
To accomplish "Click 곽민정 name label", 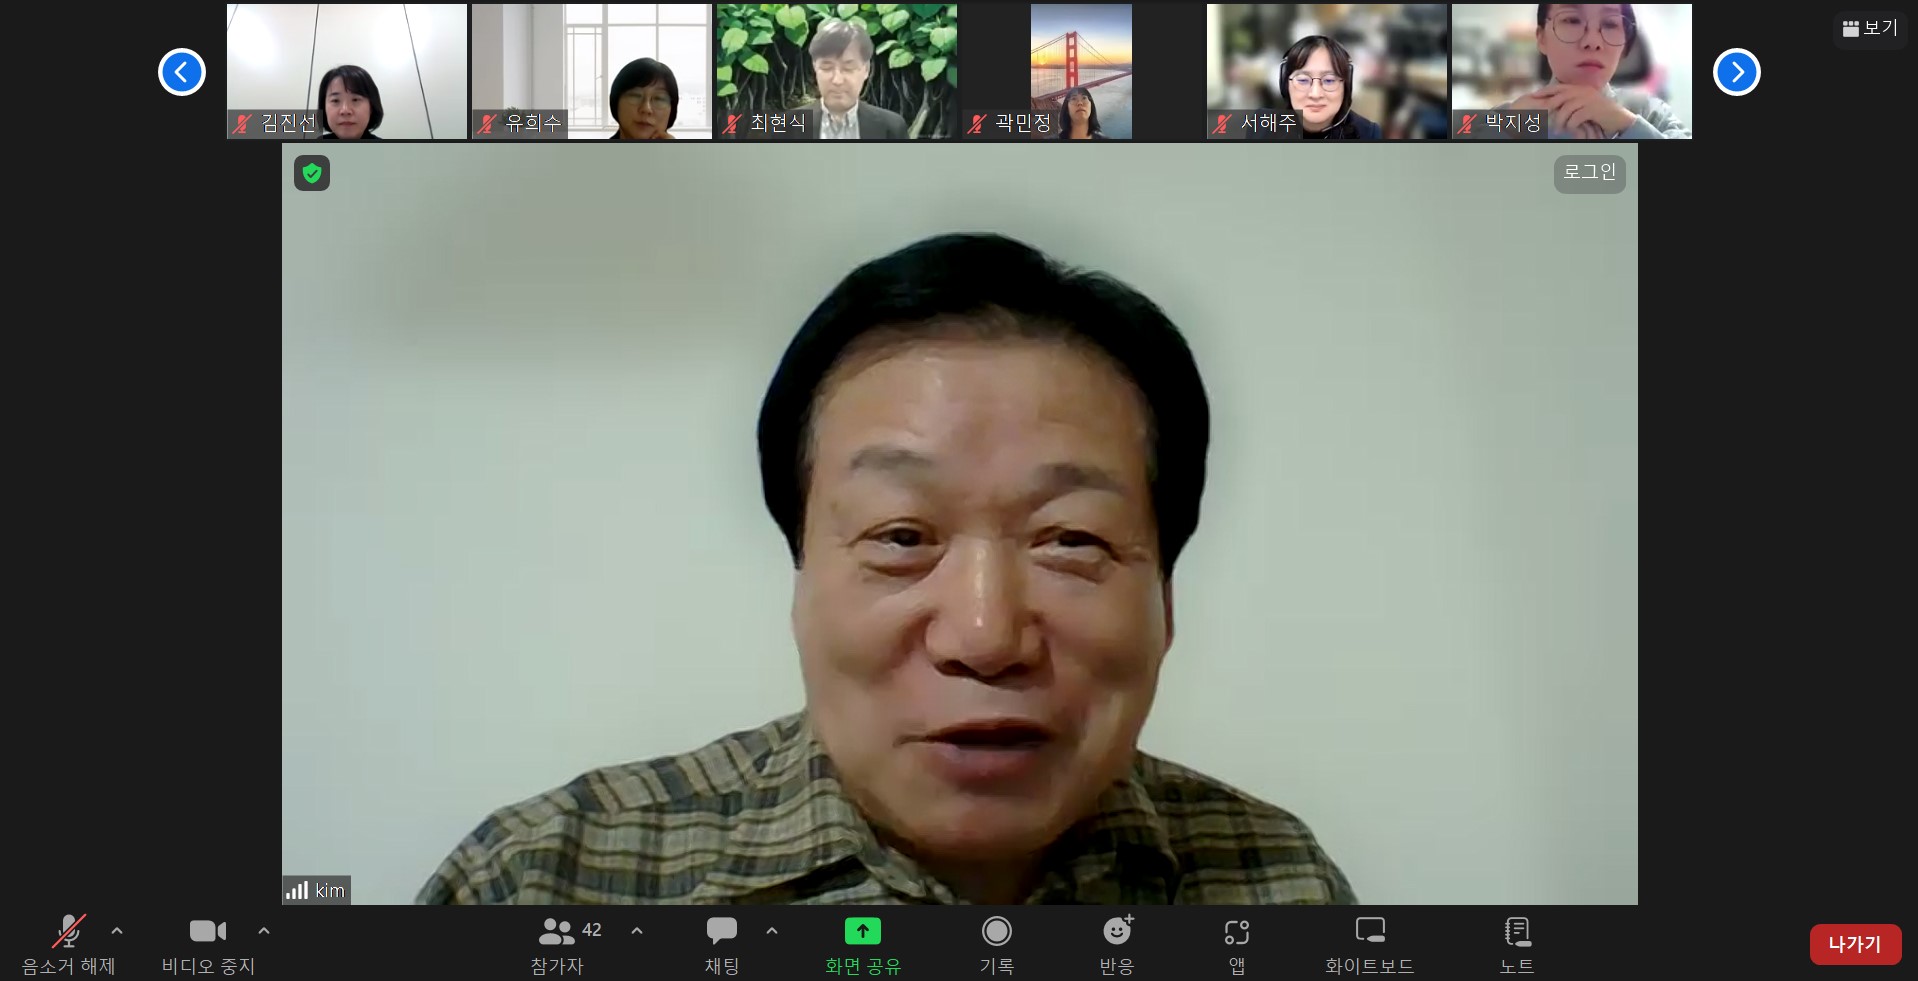I will click(1010, 123).
